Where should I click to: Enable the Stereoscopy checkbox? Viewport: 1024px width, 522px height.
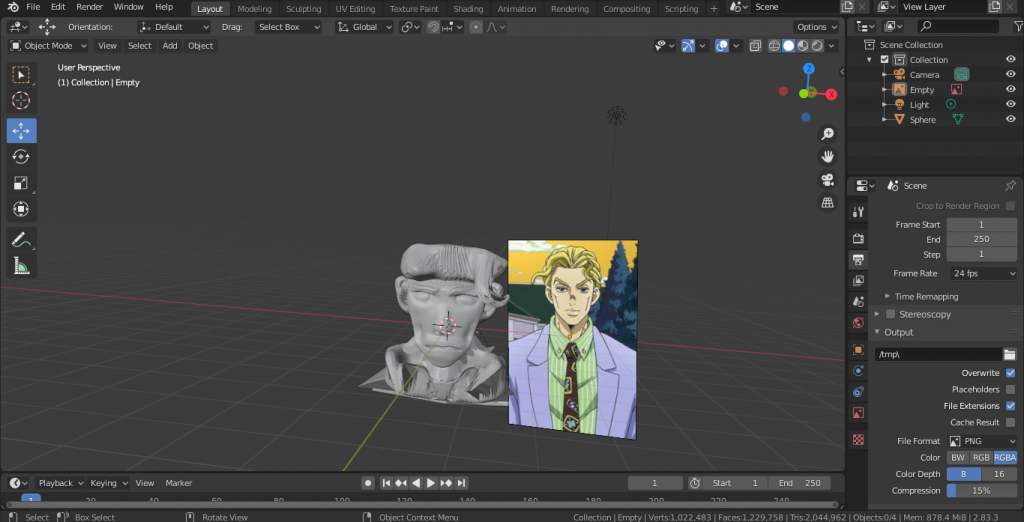click(890, 314)
